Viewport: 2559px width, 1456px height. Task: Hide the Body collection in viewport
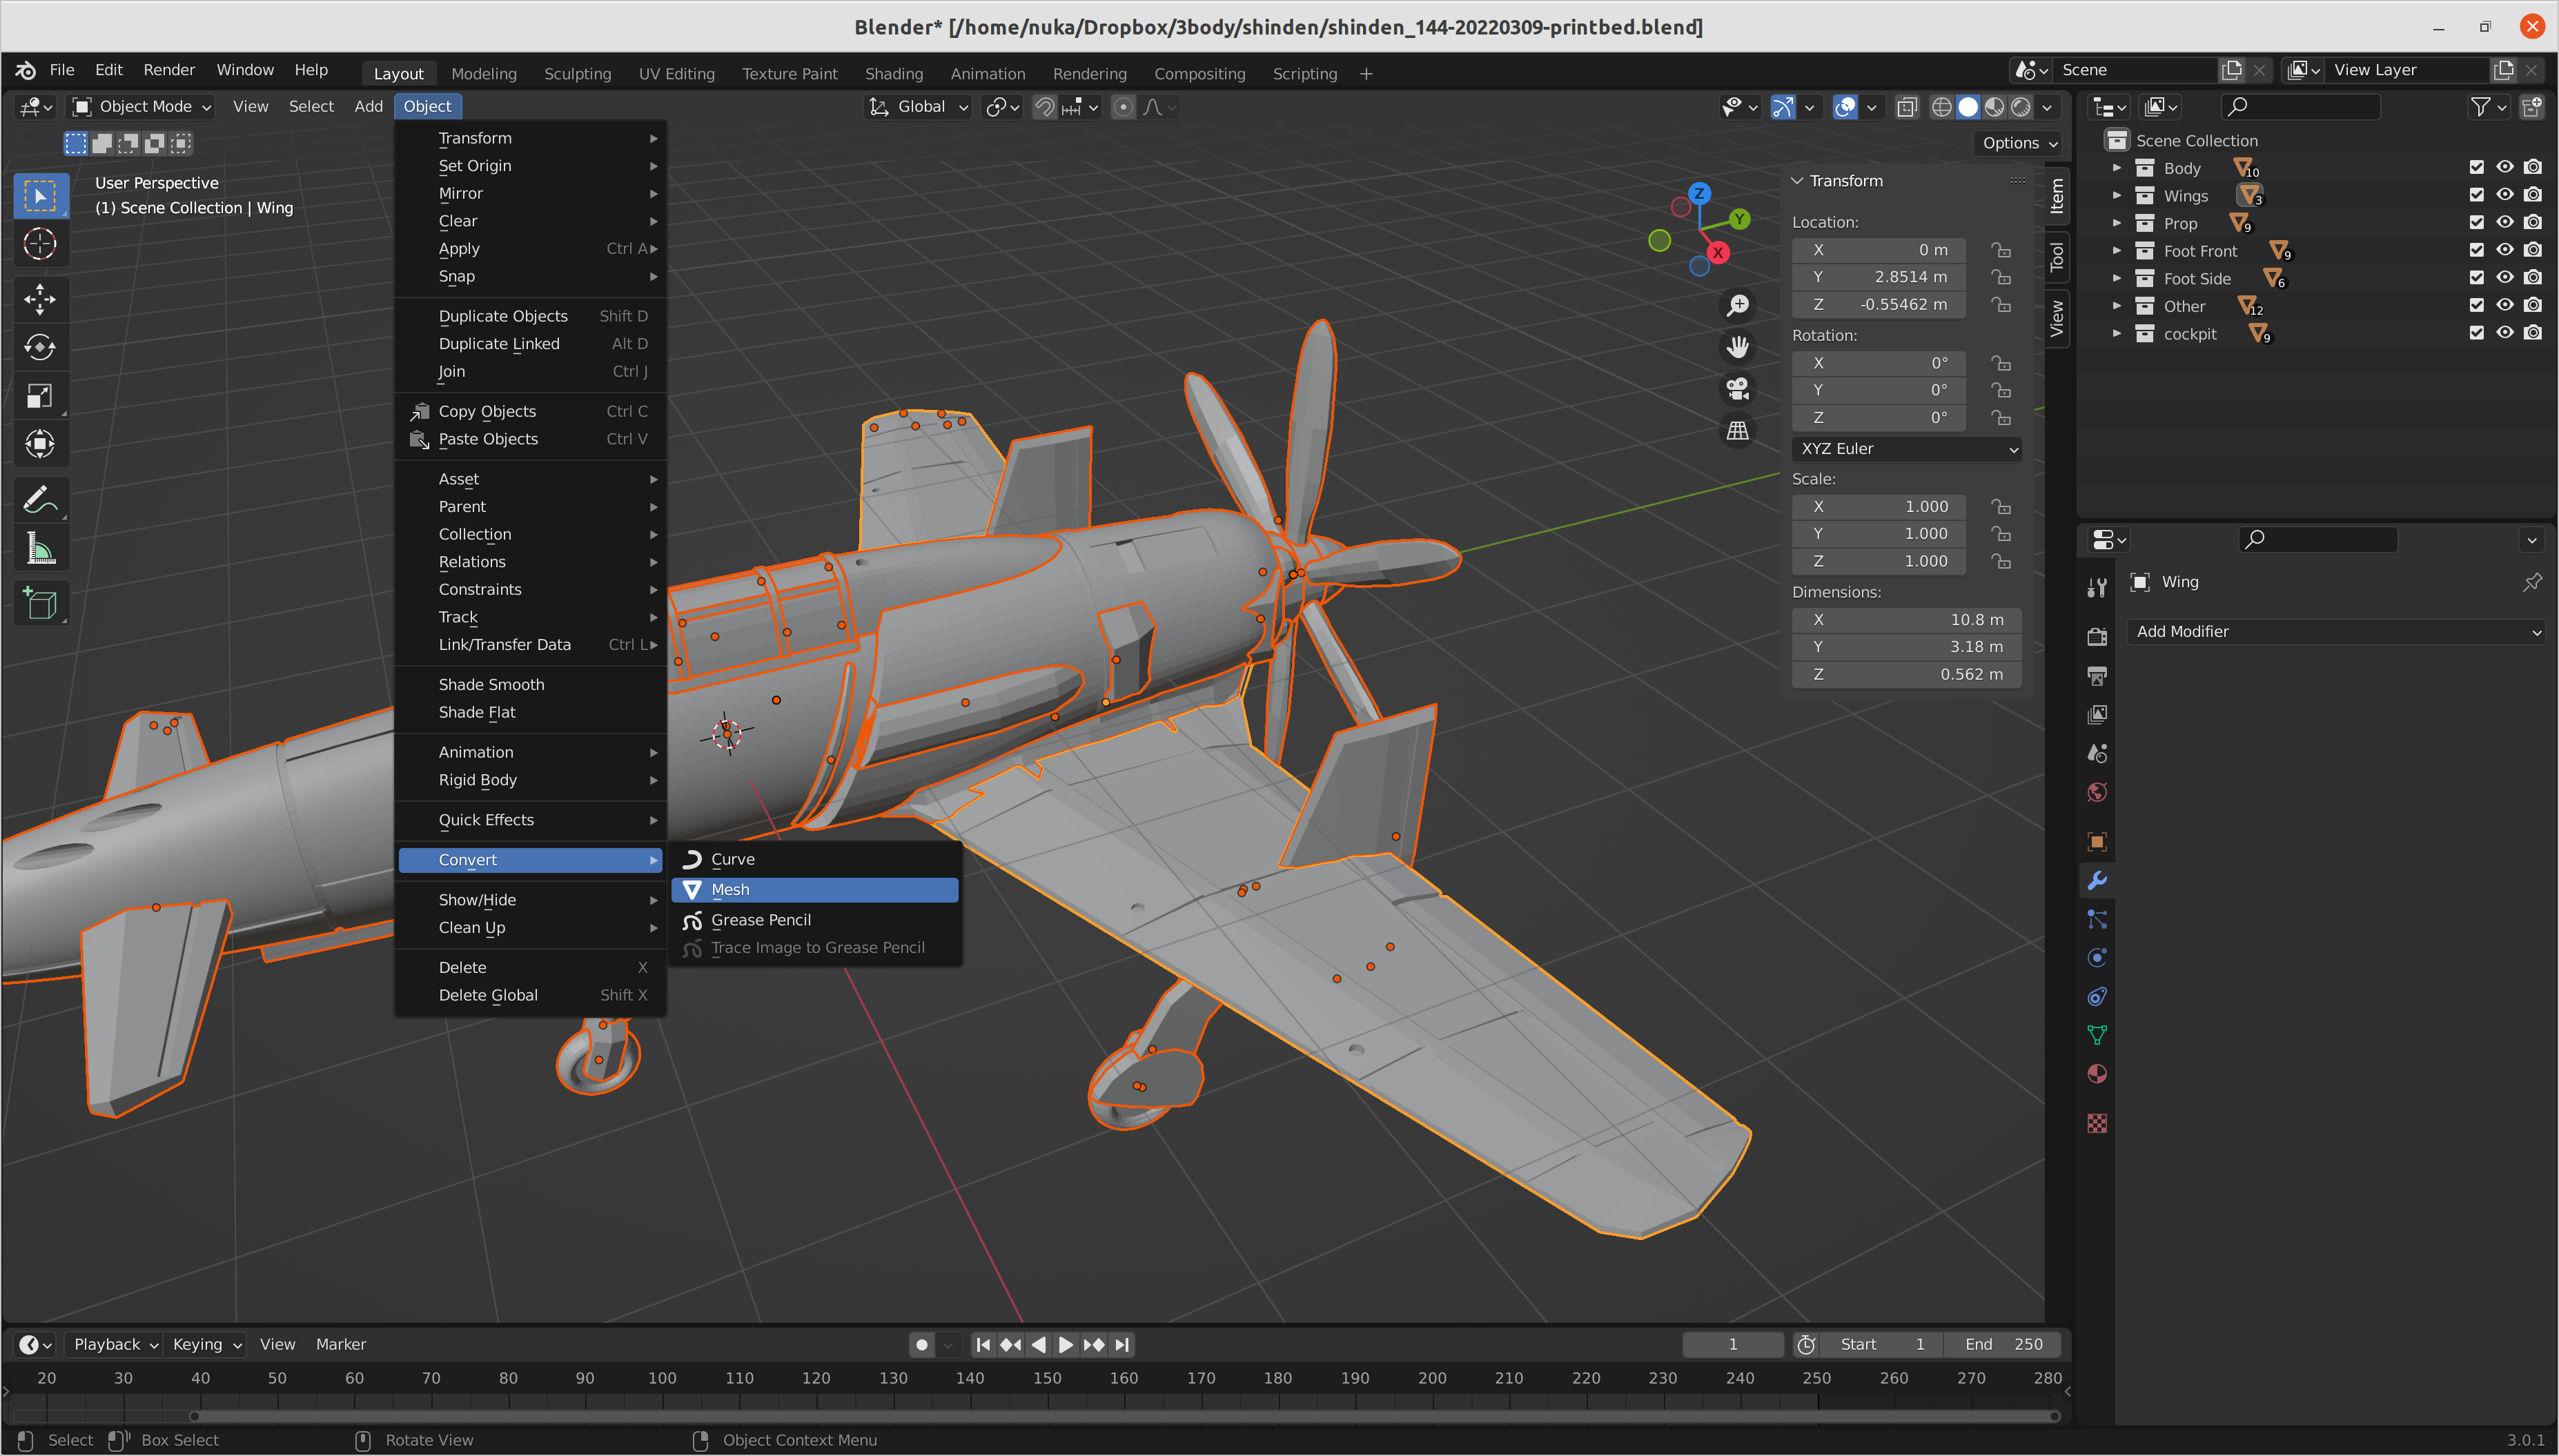coord(2504,168)
